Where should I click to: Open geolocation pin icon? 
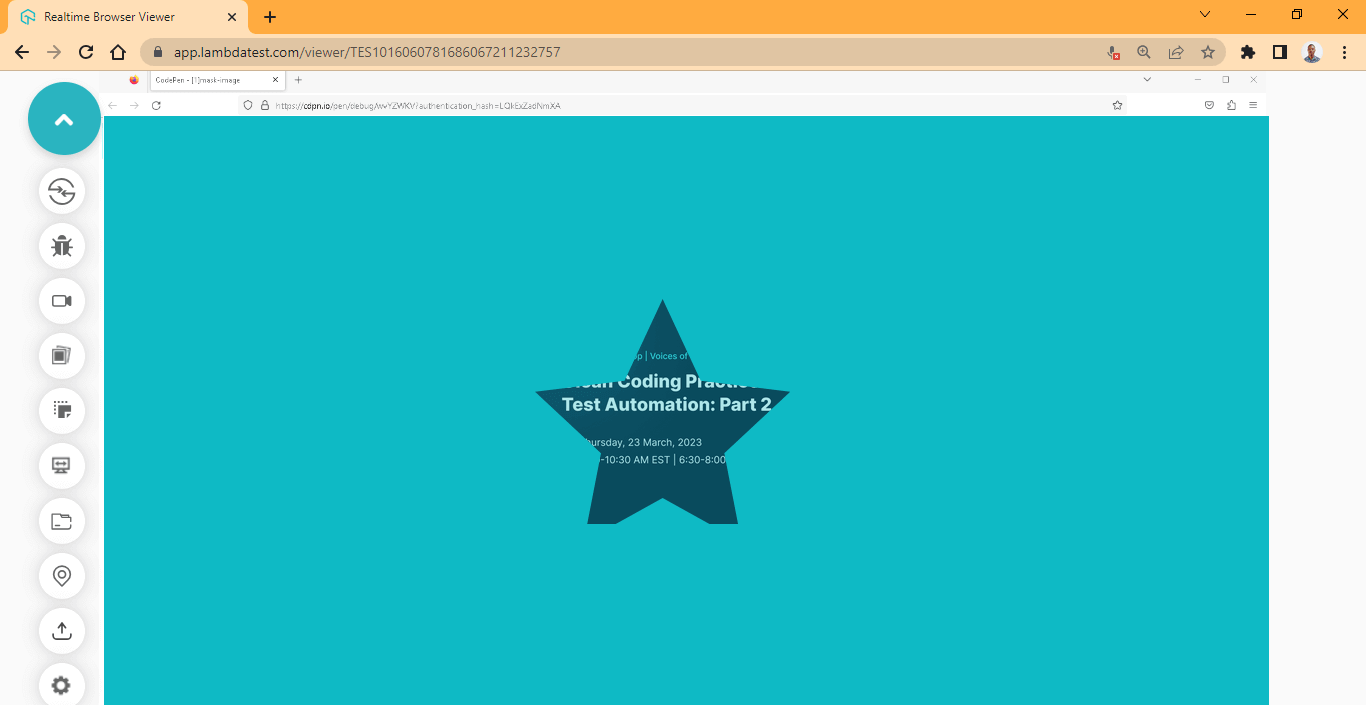coord(62,576)
